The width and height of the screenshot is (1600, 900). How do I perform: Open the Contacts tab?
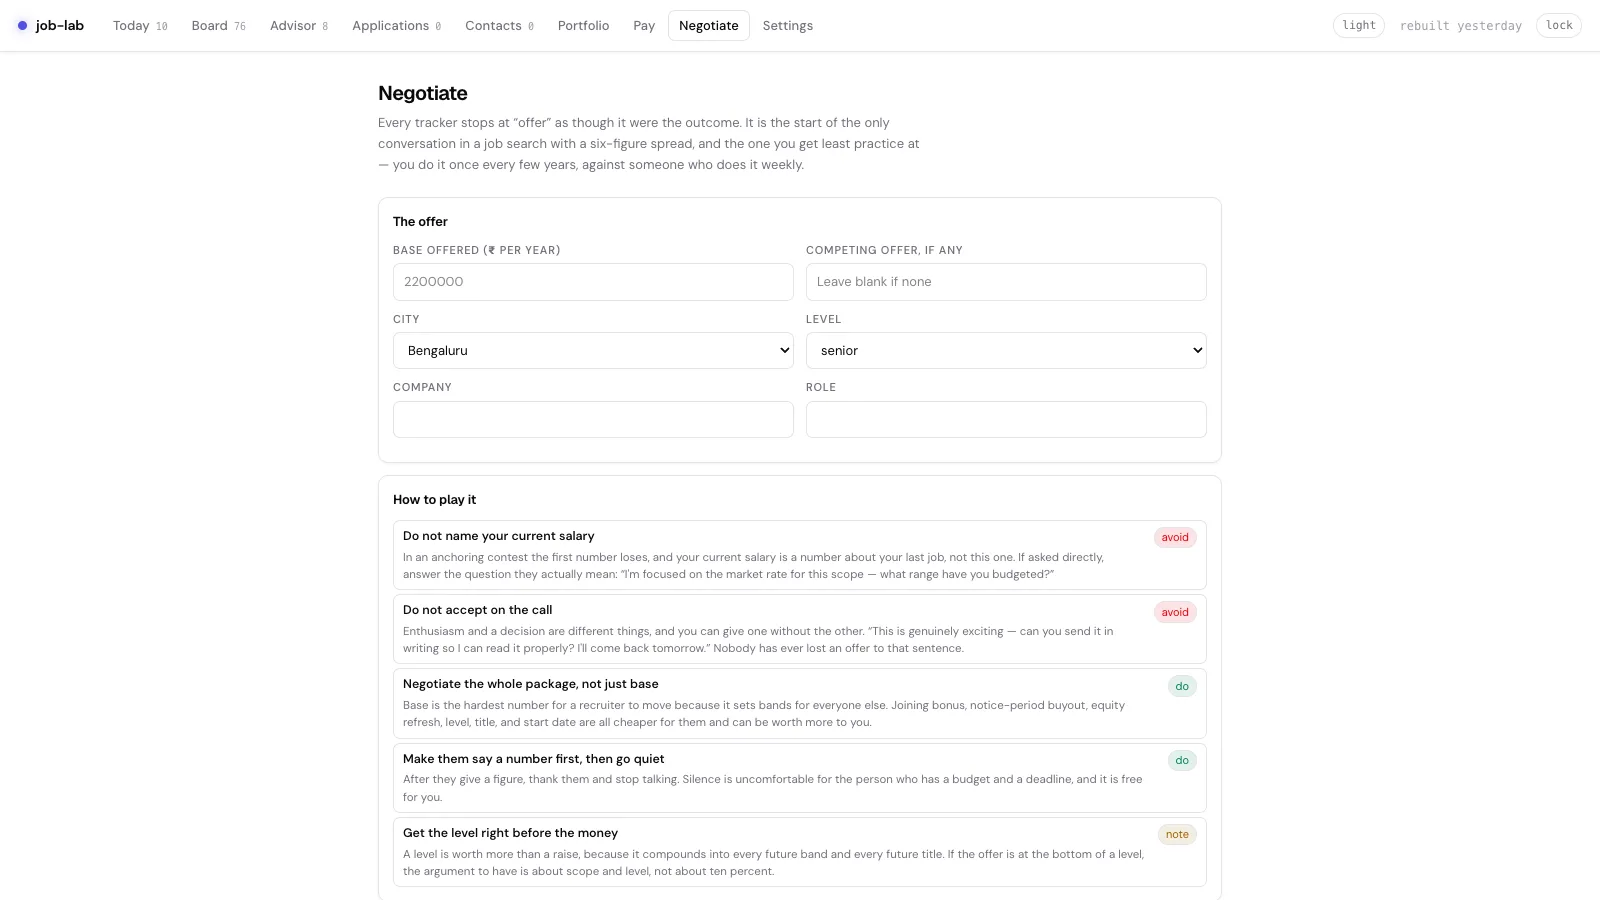coord(499,26)
